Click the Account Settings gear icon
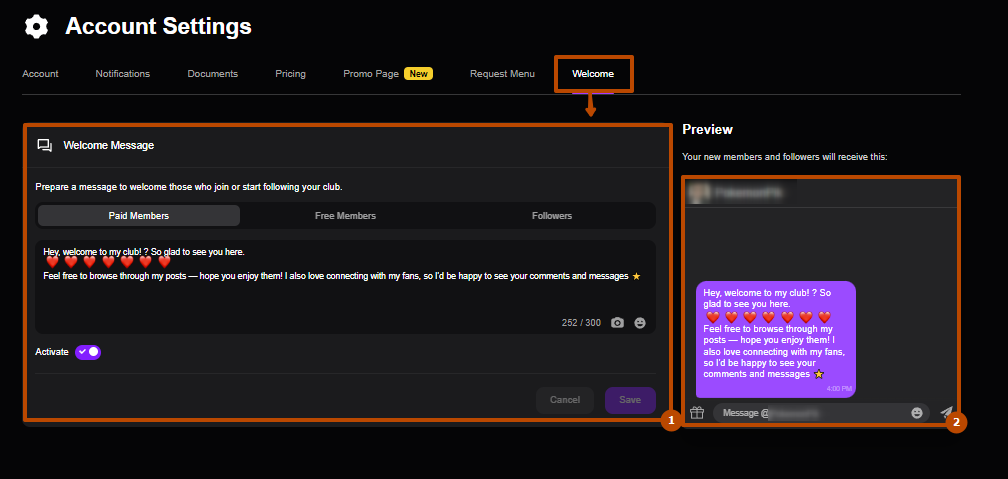 point(37,27)
